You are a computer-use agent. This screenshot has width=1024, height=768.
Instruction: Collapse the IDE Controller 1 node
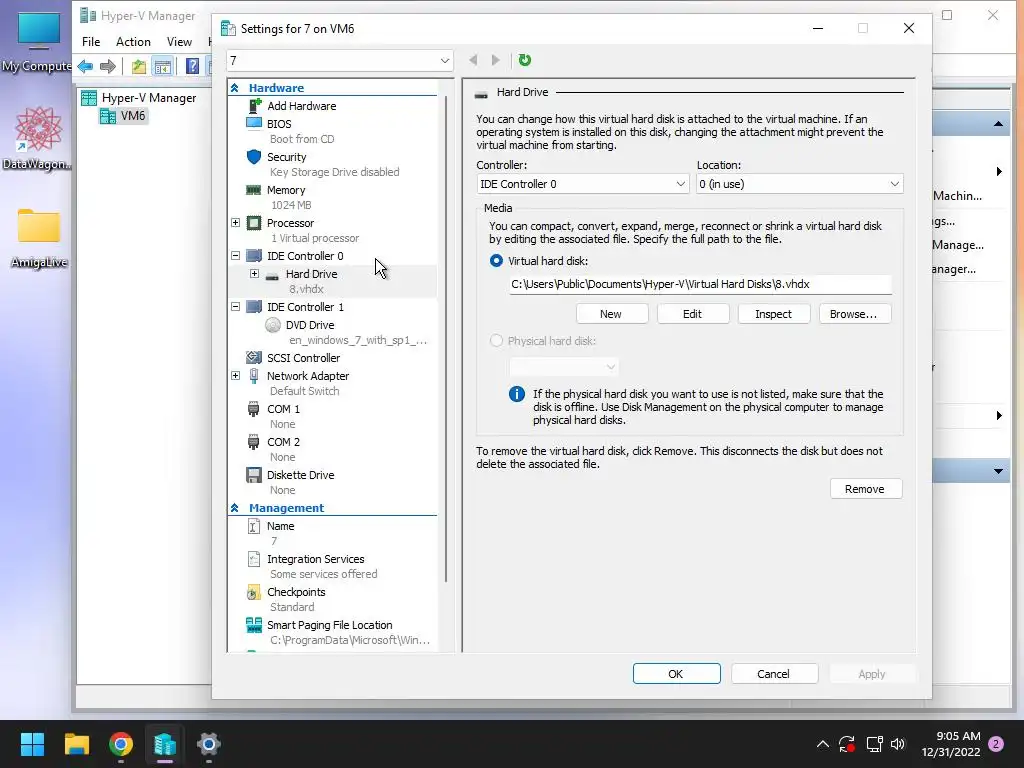pyautogui.click(x=236, y=307)
